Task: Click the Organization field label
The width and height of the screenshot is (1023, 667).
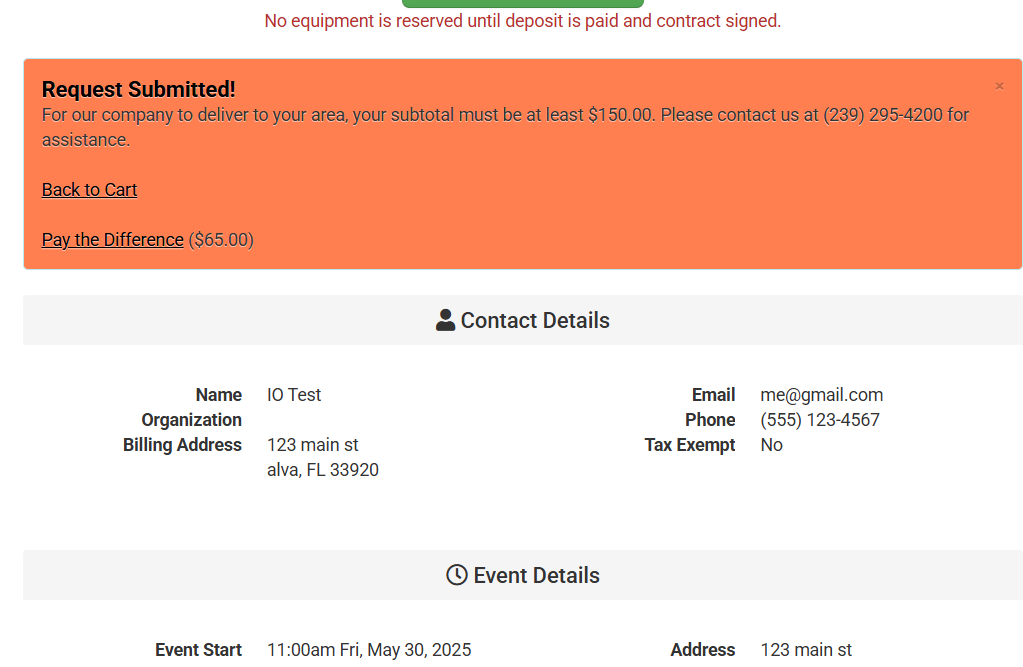Action: pos(191,420)
